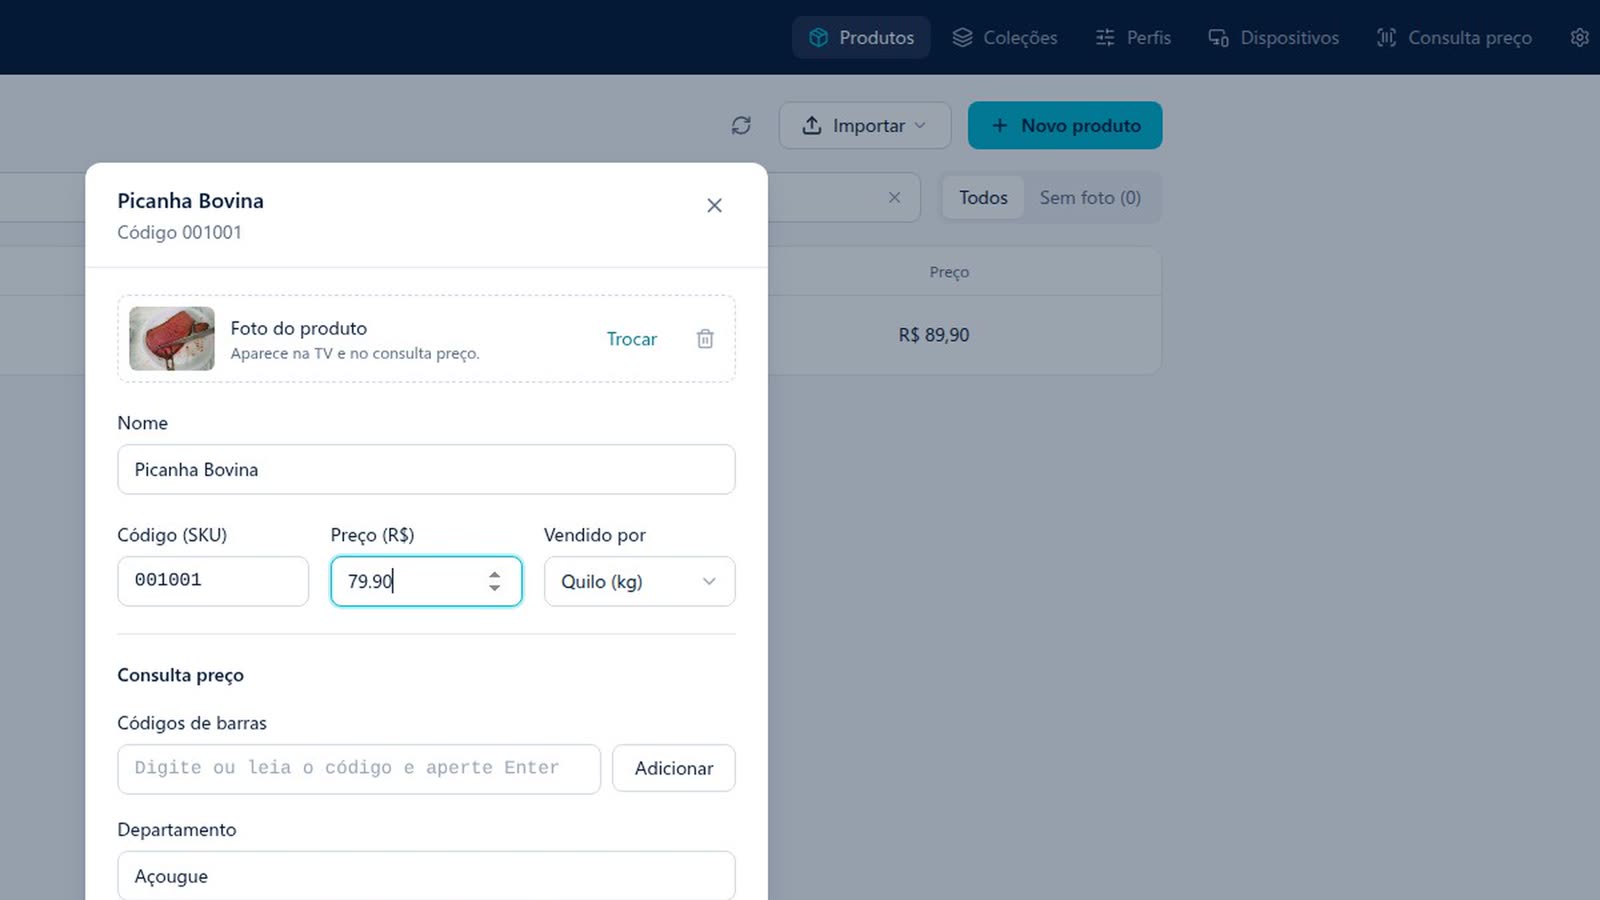
Task: Click the product photo thumbnail
Action: (x=172, y=338)
